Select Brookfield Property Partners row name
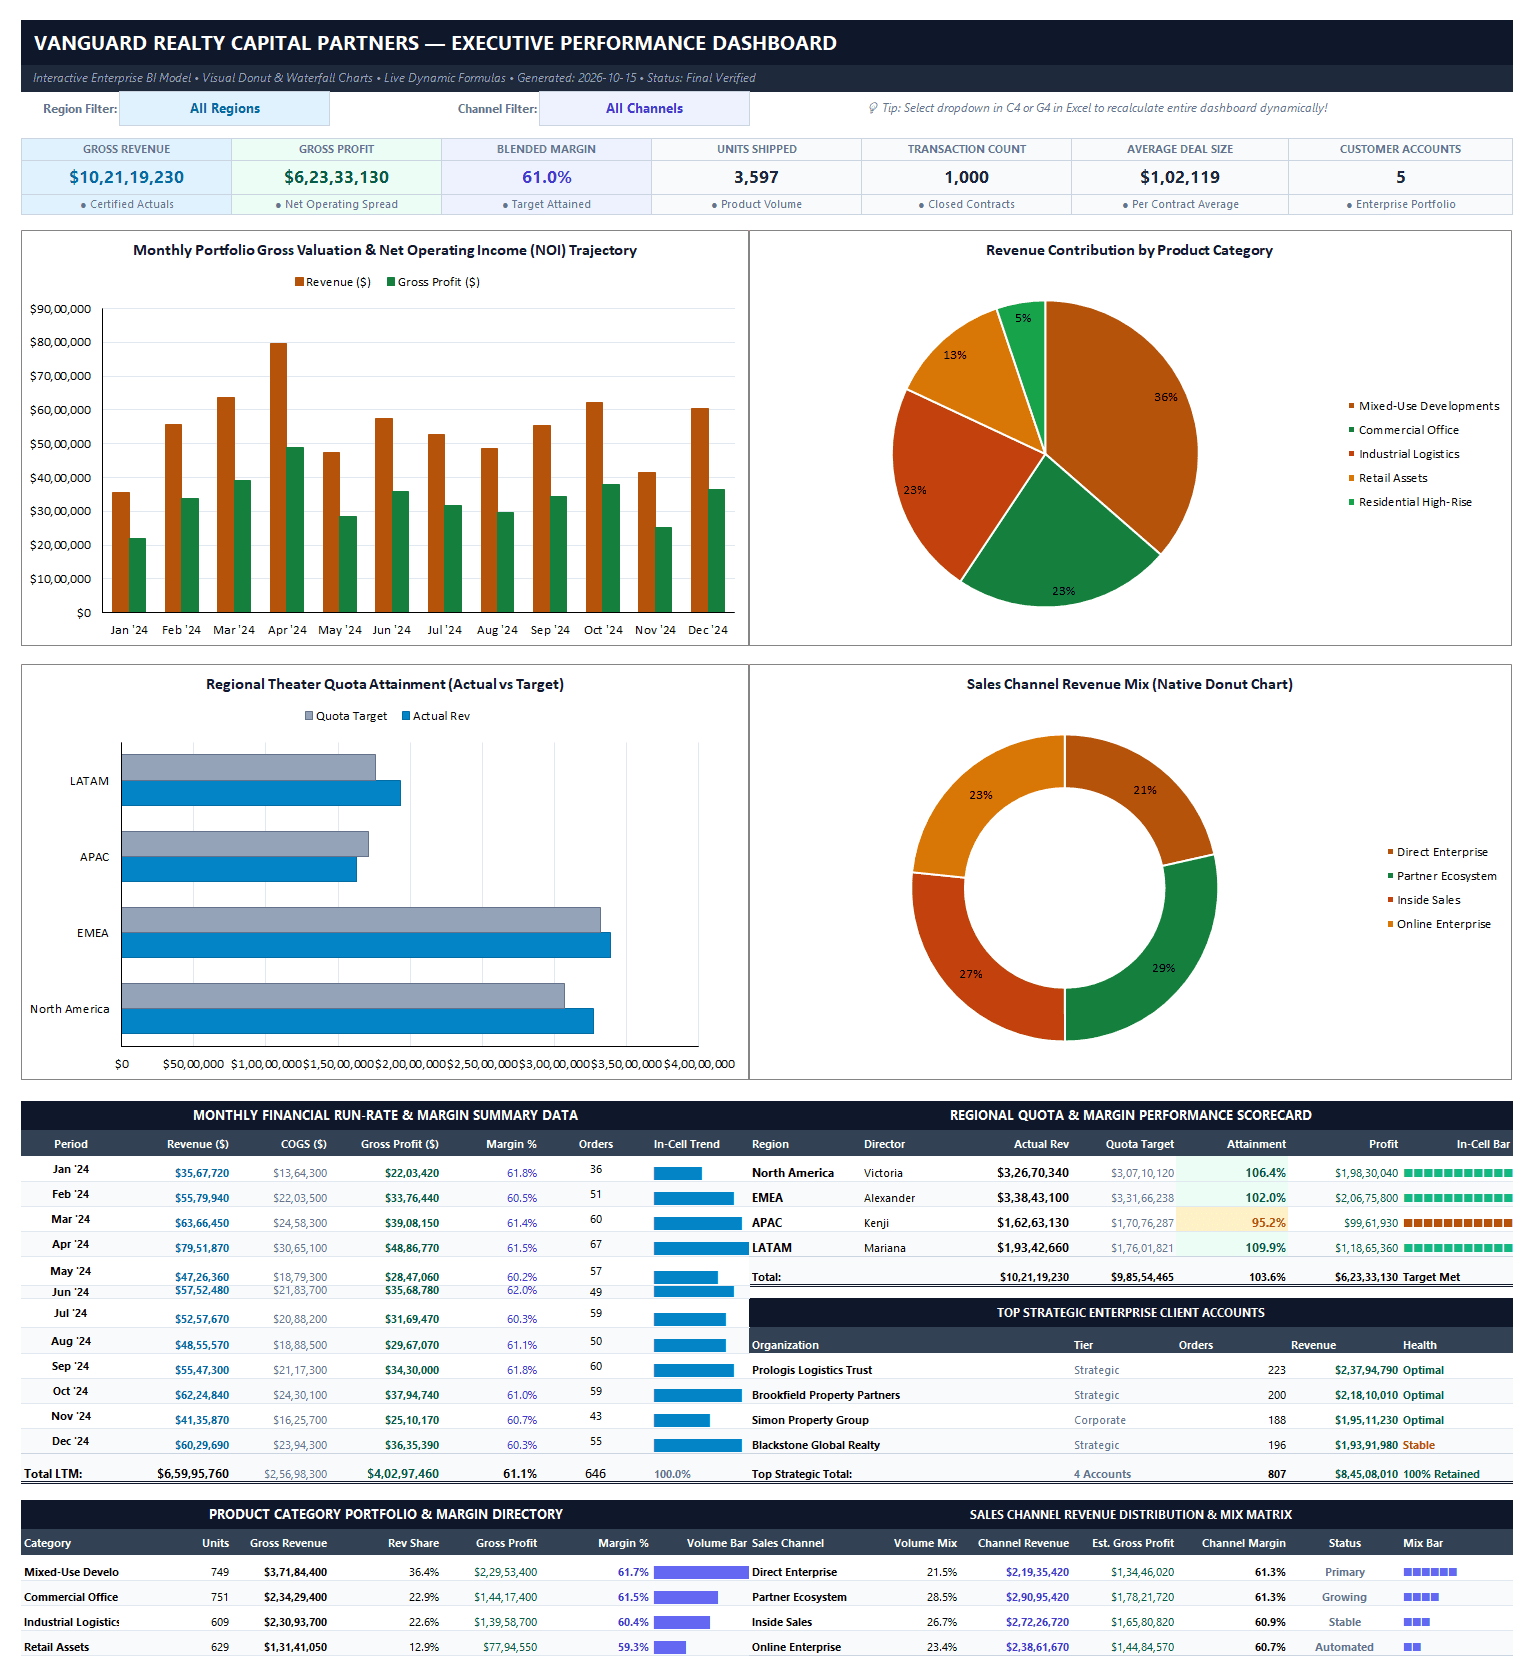 826,1395
